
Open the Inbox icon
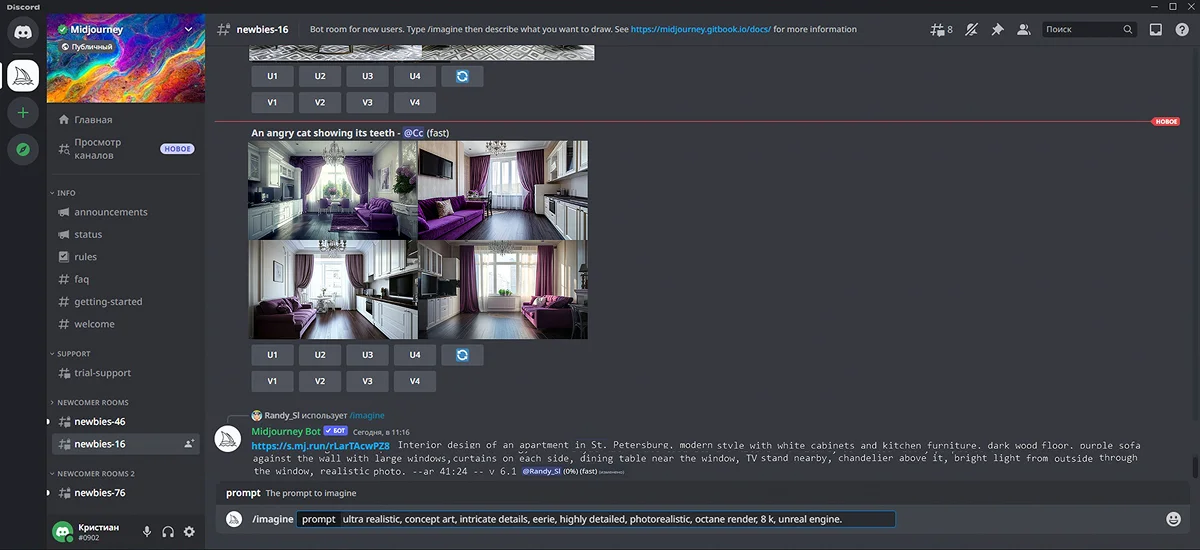(x=1156, y=30)
